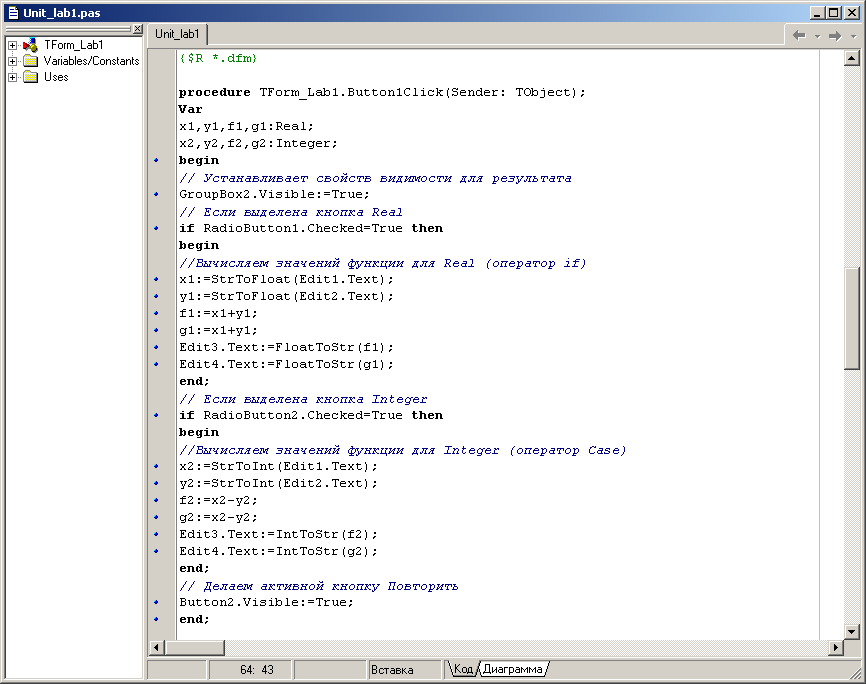This screenshot has width=866, height=684.
Task: Set breakpoint on g1:=x1+y1 line gutter dot
Action: pyautogui.click(x=156, y=330)
